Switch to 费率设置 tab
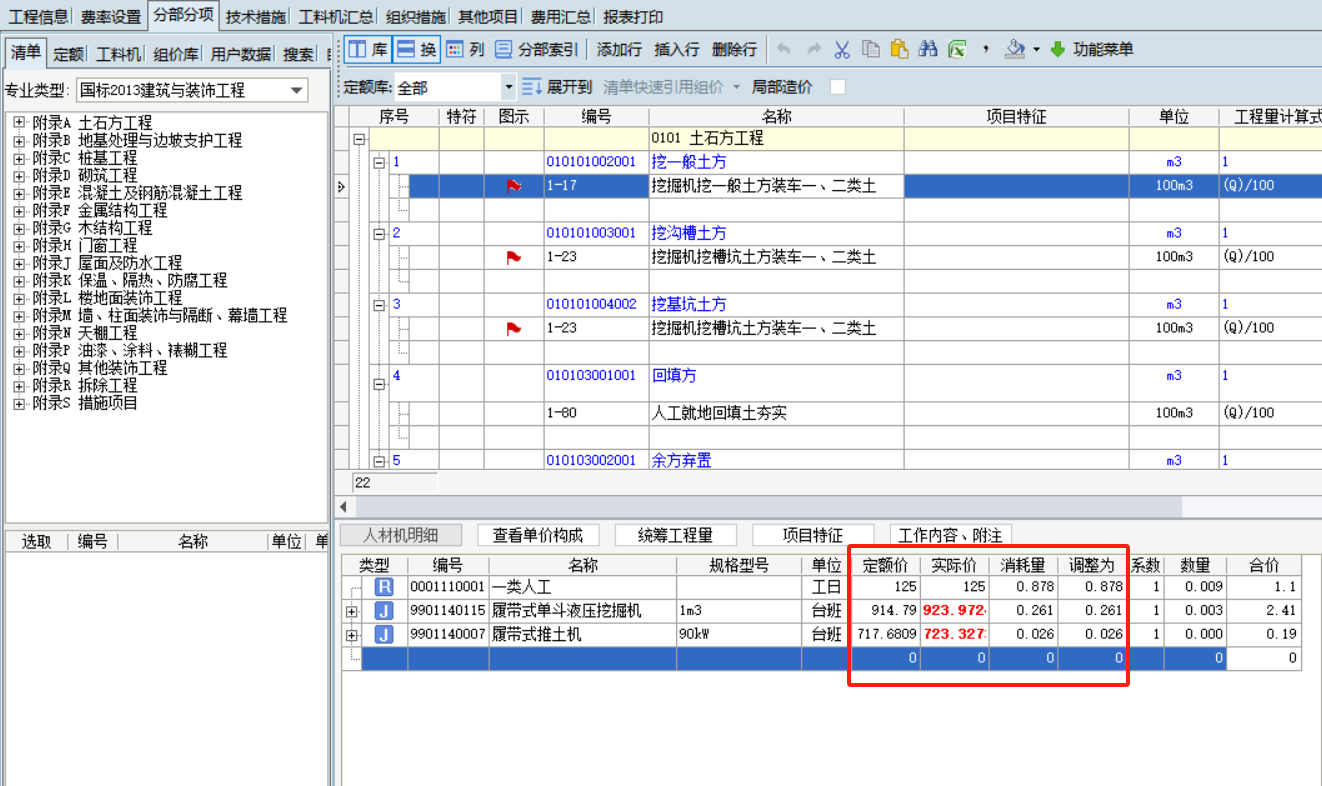 click(111, 17)
